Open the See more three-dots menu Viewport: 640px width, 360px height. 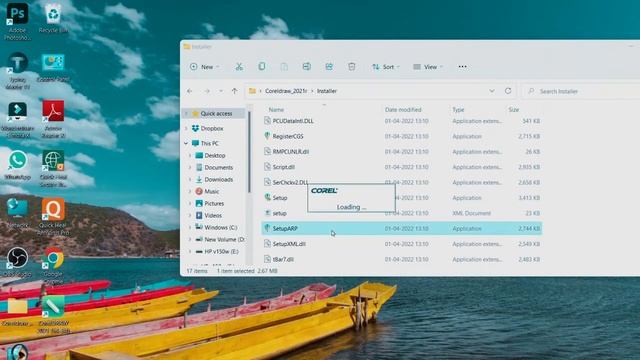click(x=462, y=67)
